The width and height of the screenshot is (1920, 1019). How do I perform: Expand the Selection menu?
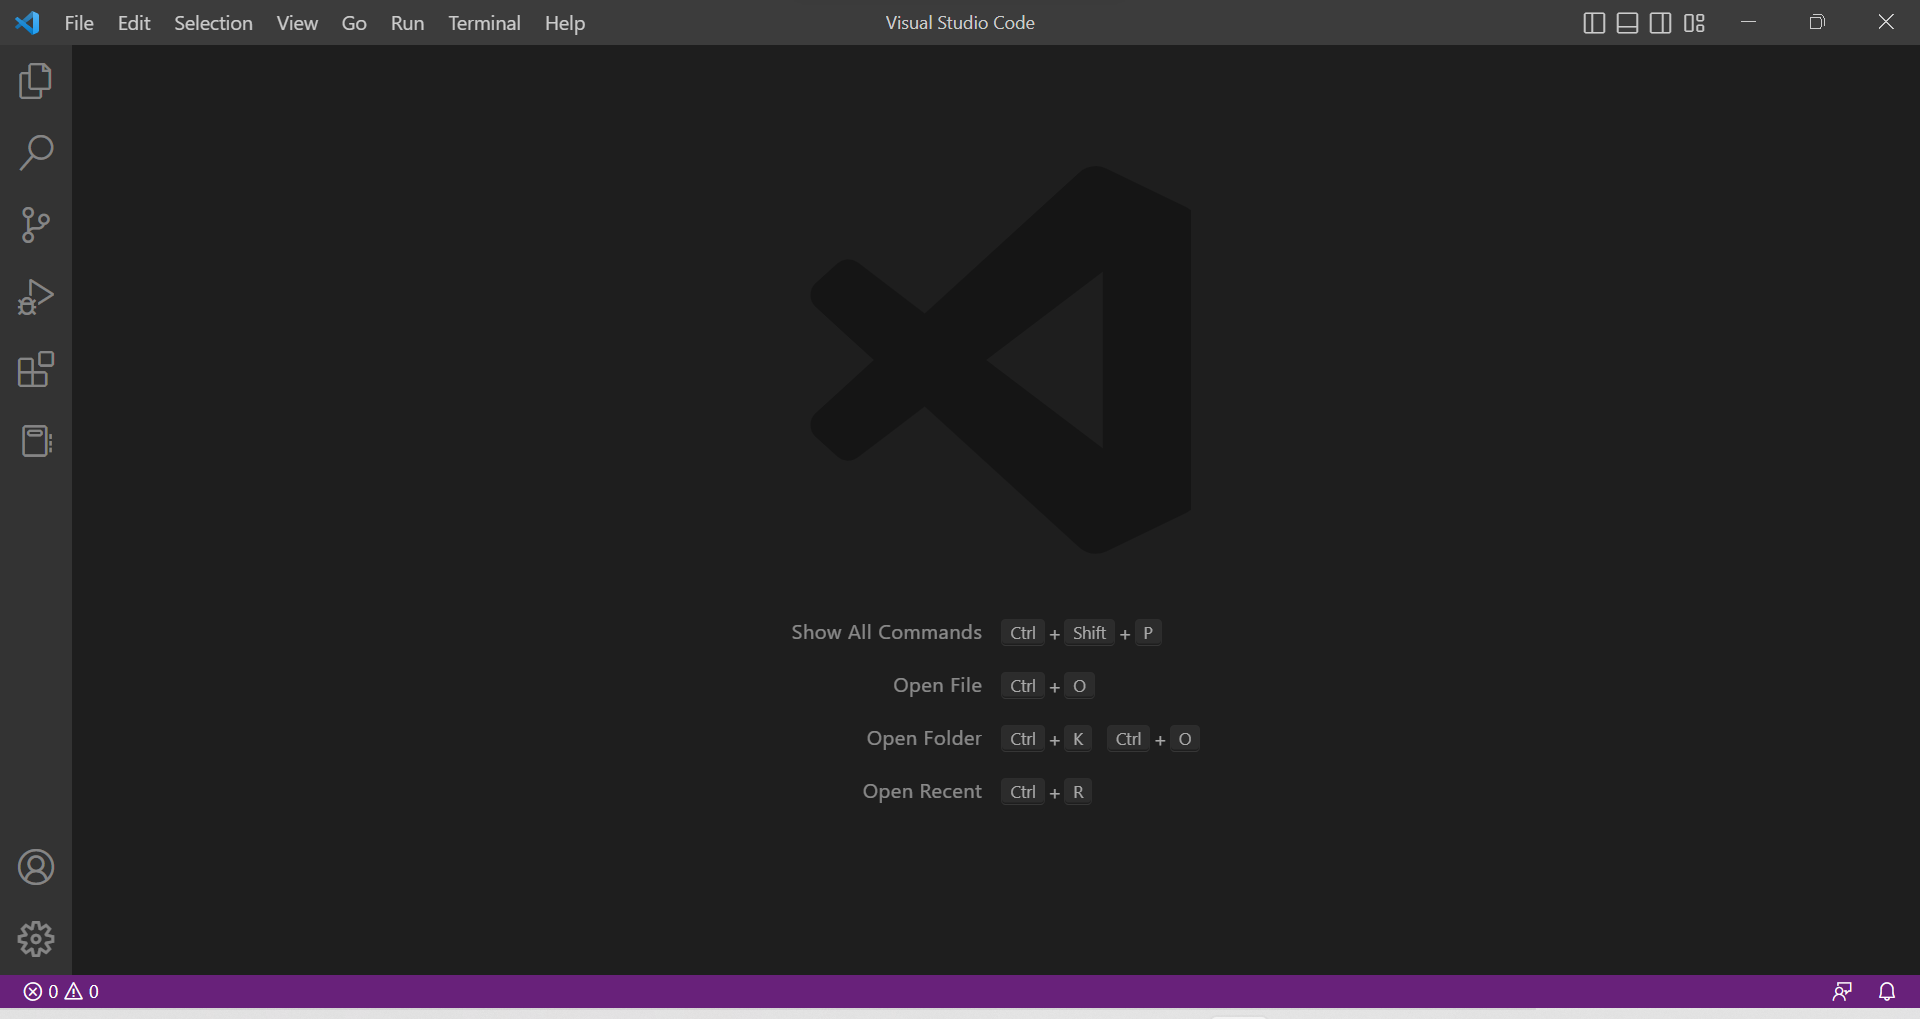[x=213, y=23]
